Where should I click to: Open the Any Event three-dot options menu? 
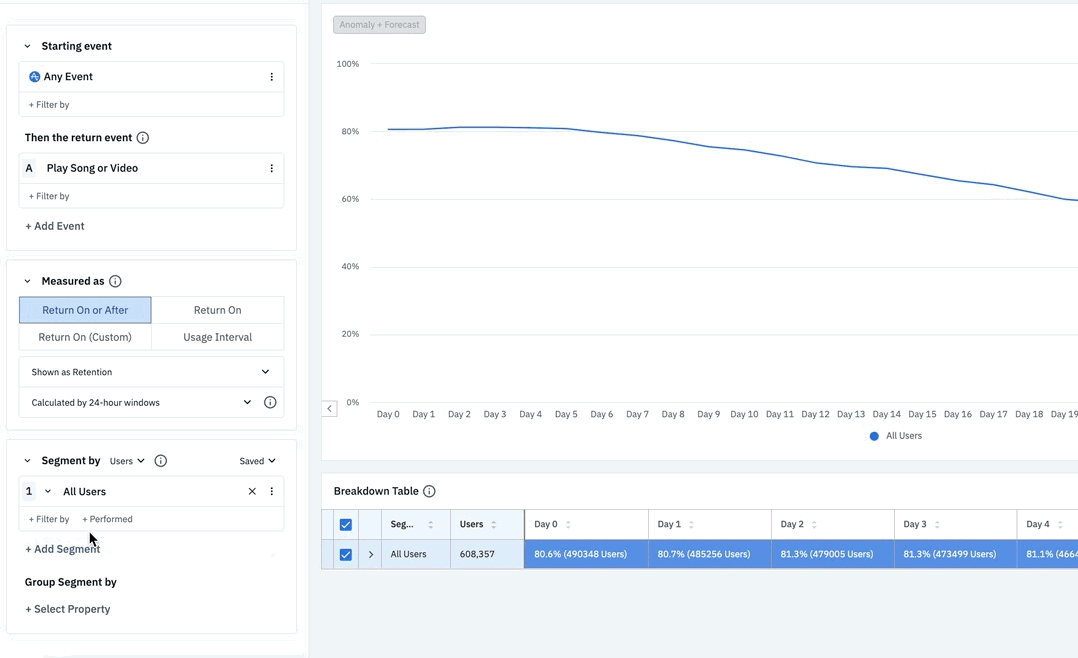[271, 77]
